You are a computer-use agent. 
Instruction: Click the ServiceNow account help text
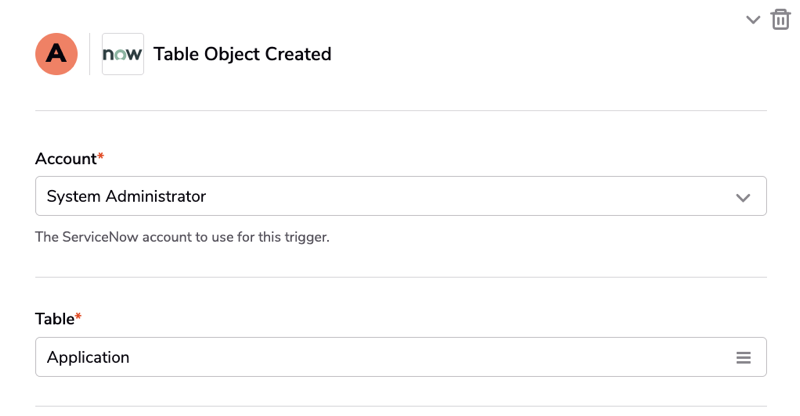tap(182, 237)
